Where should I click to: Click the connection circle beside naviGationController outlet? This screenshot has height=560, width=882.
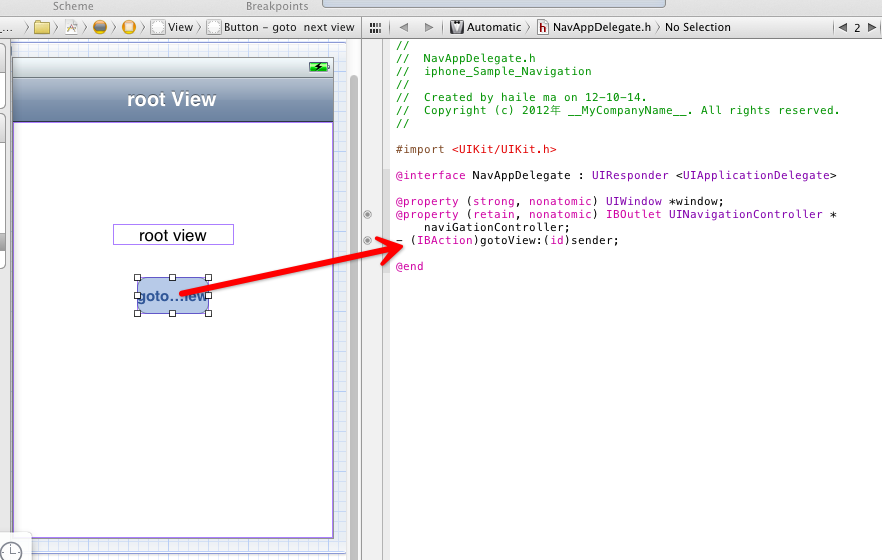click(367, 214)
